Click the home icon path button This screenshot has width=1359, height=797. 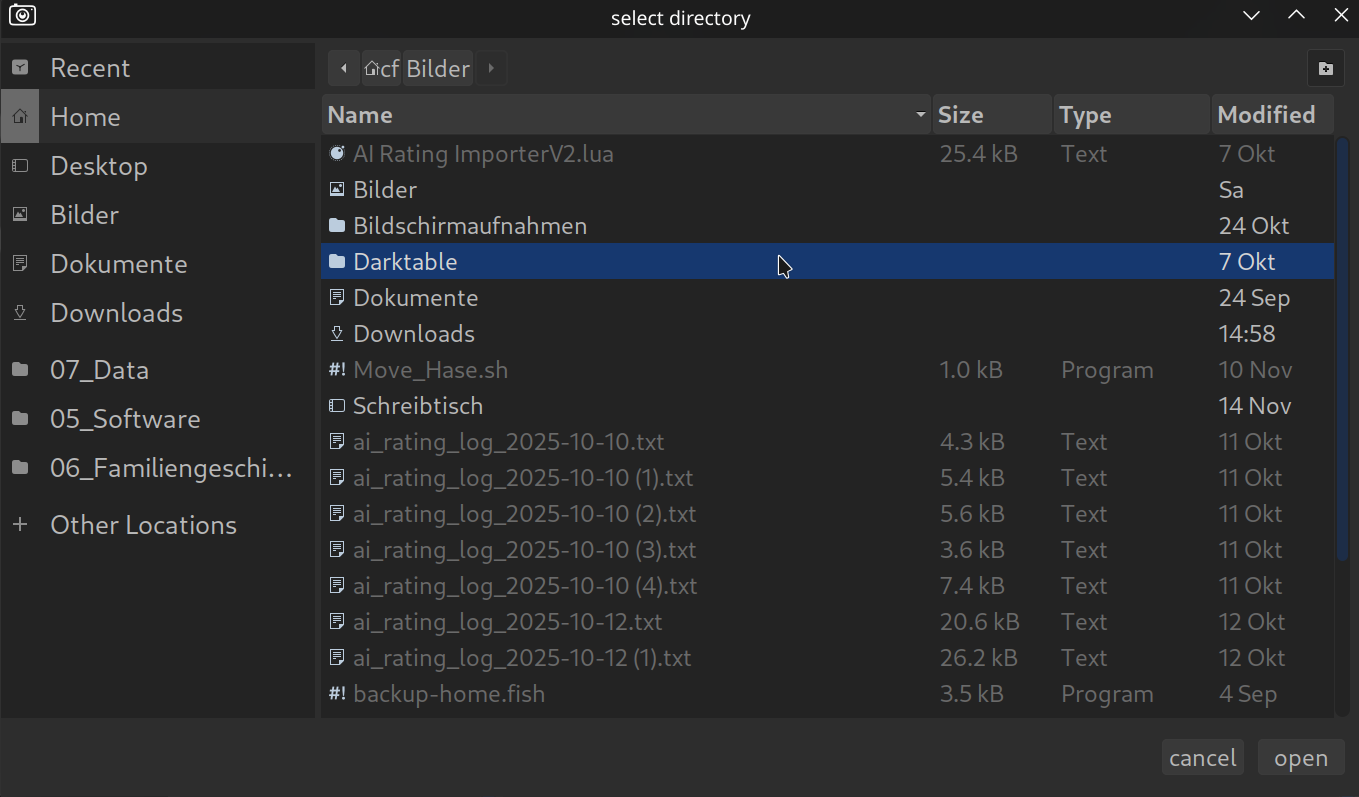pos(381,69)
